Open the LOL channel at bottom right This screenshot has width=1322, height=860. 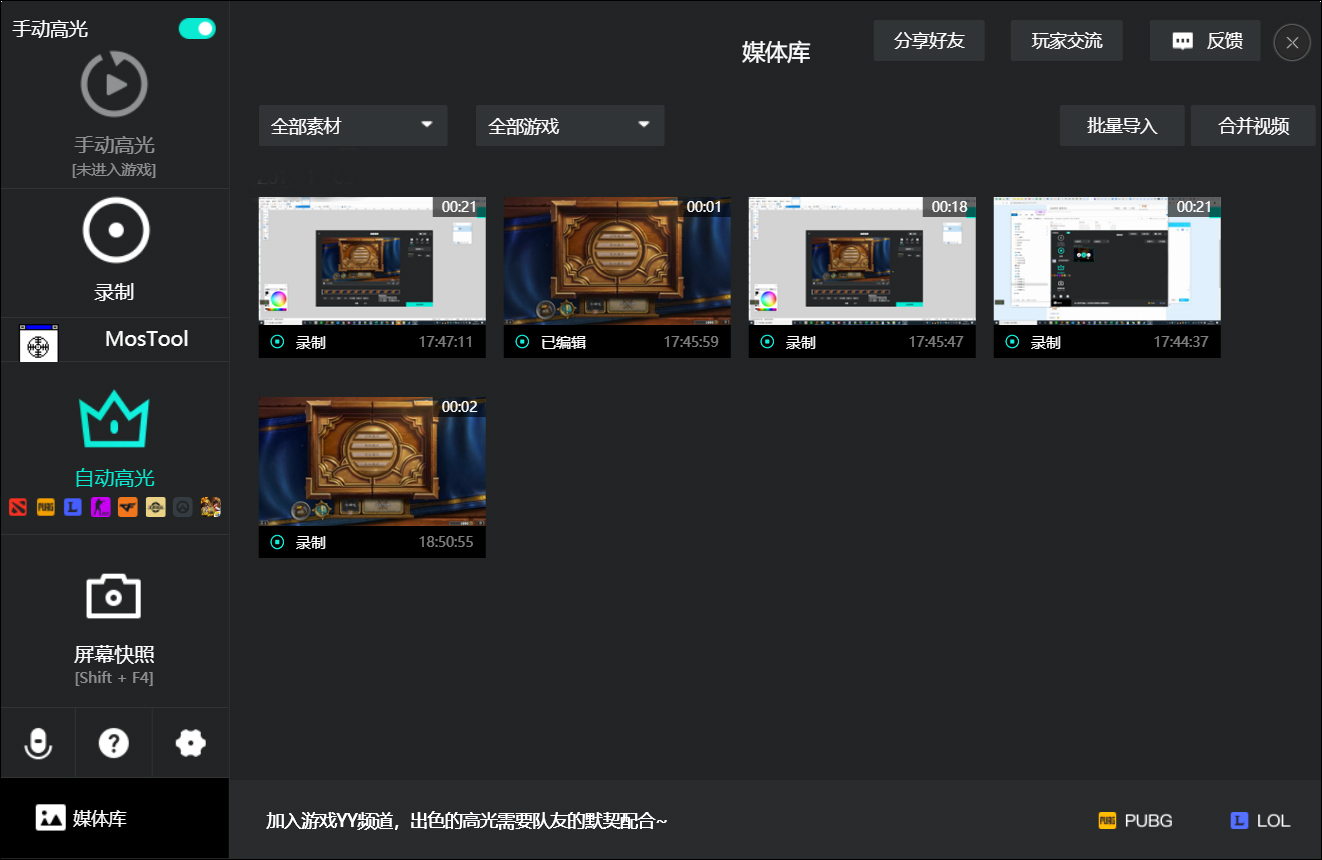(x=1260, y=821)
